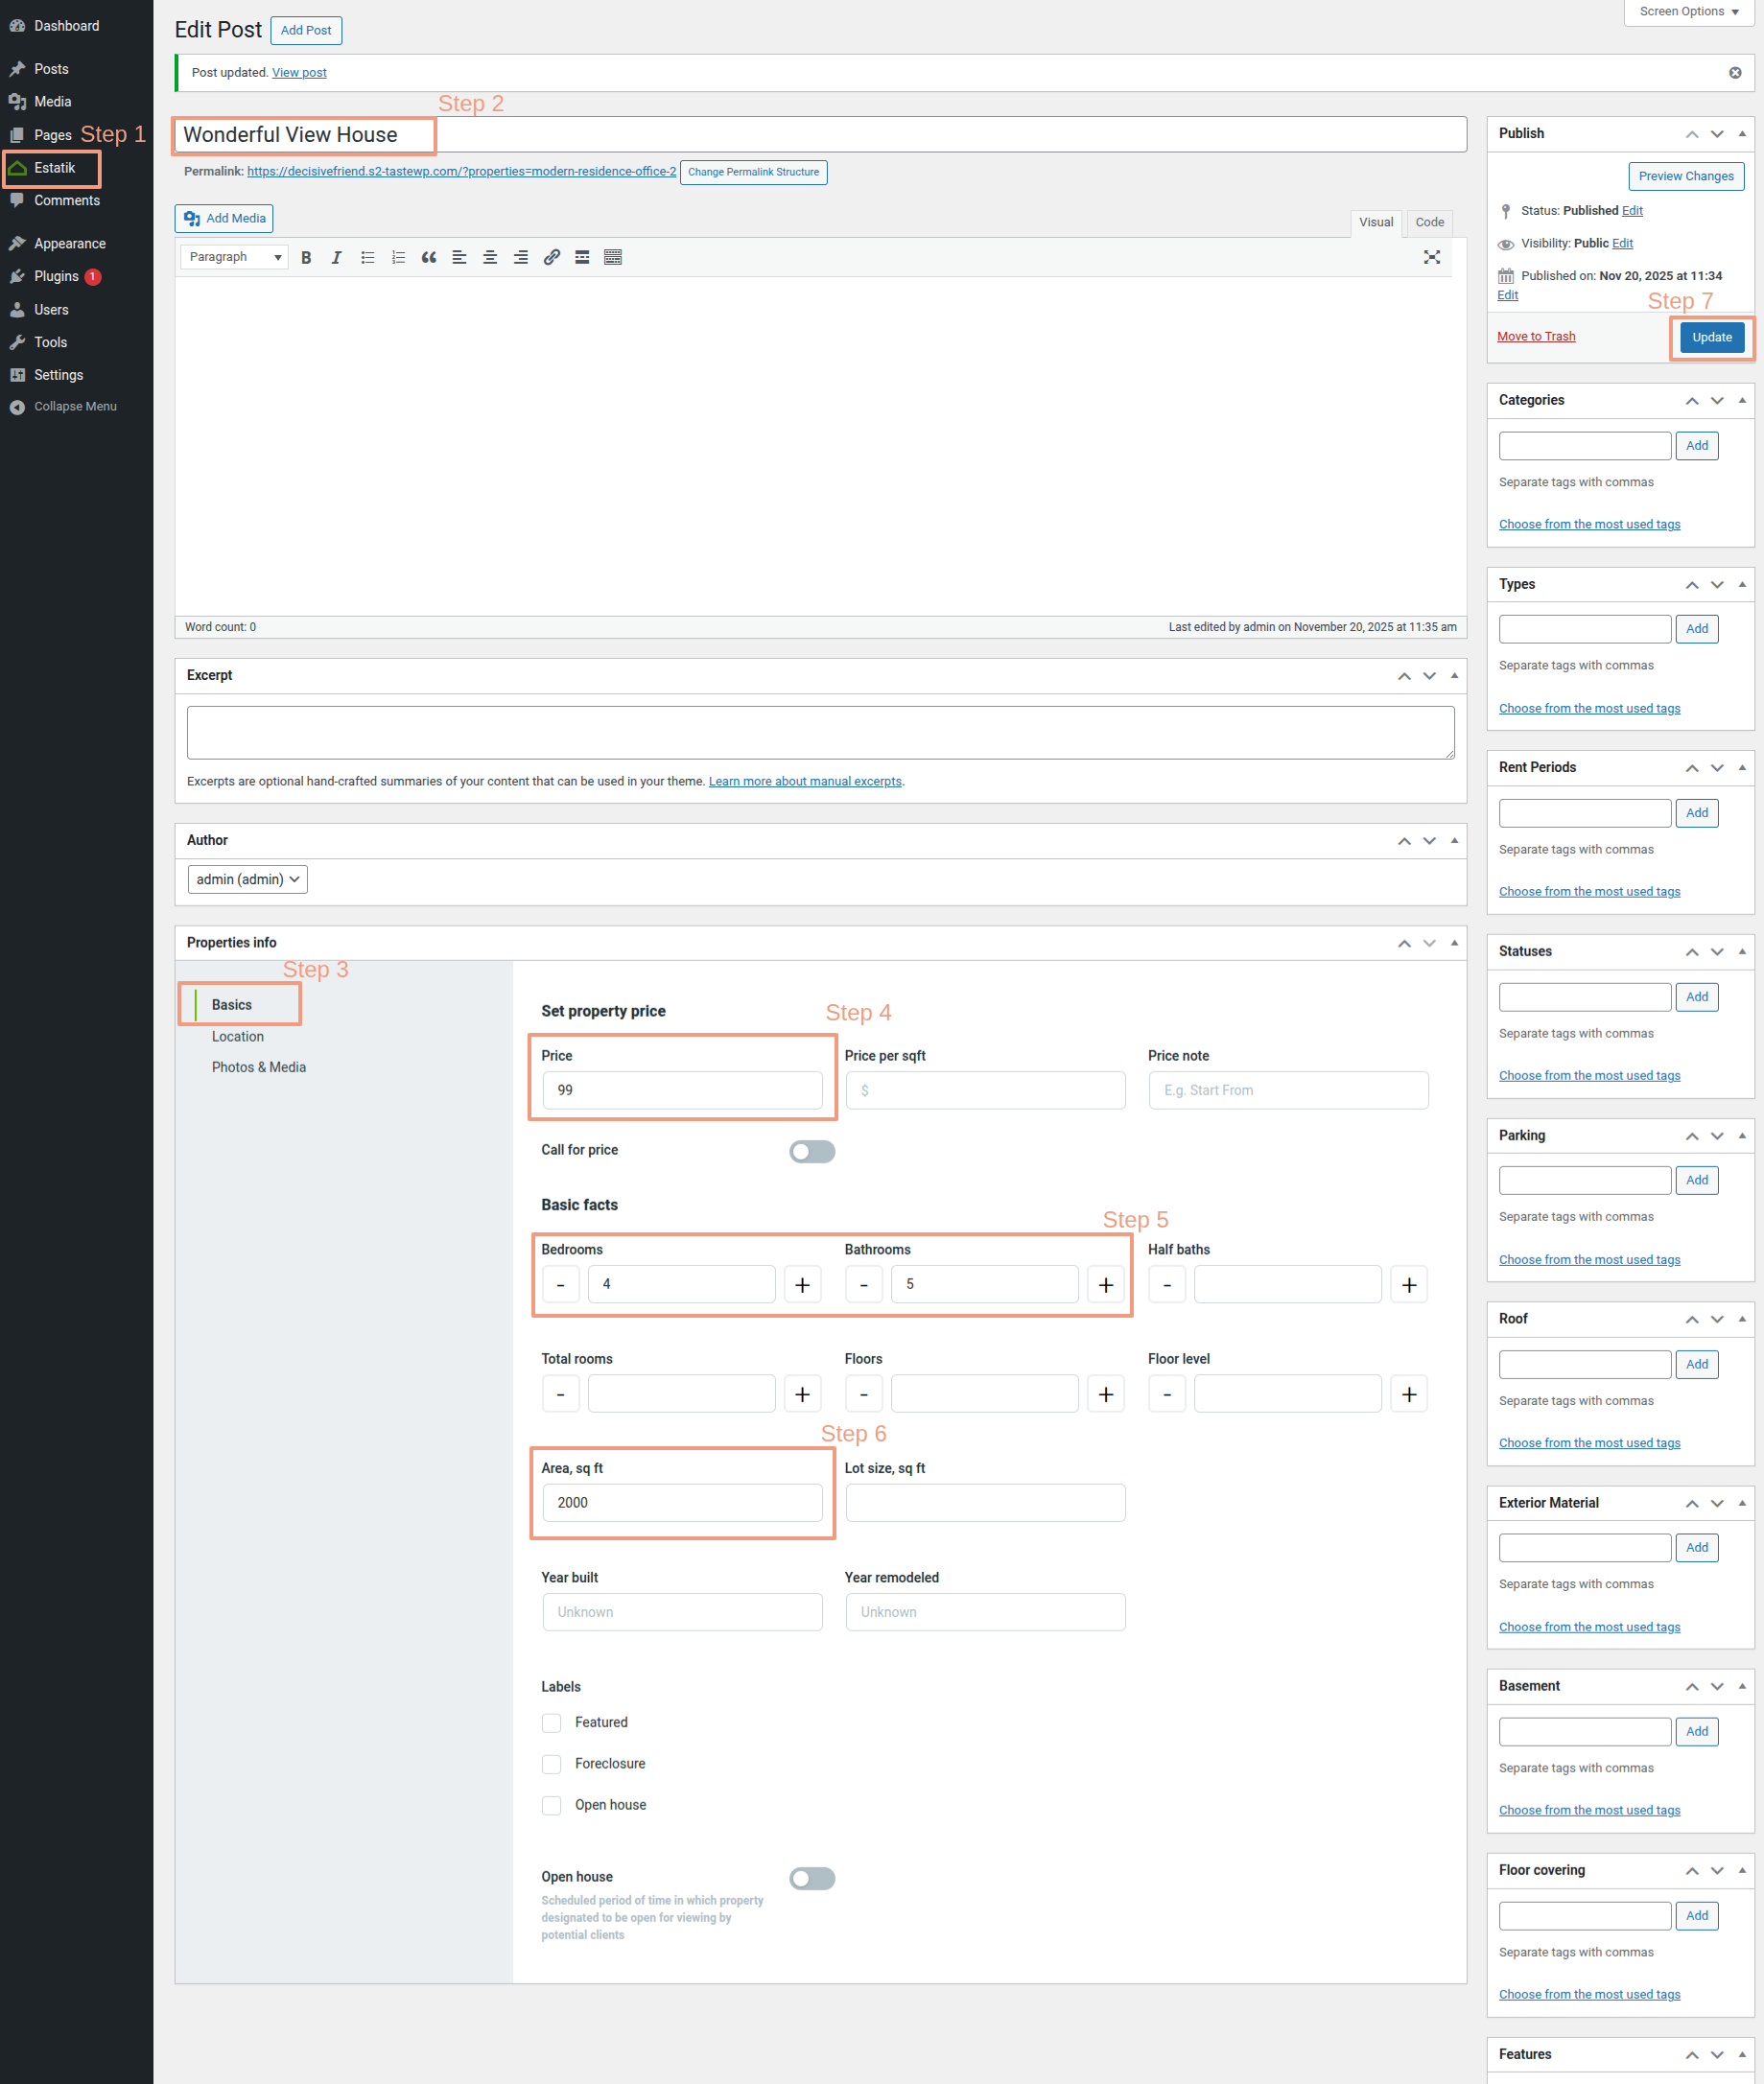Click the Bold formatting icon
1764x2084 pixels.
[x=306, y=257]
